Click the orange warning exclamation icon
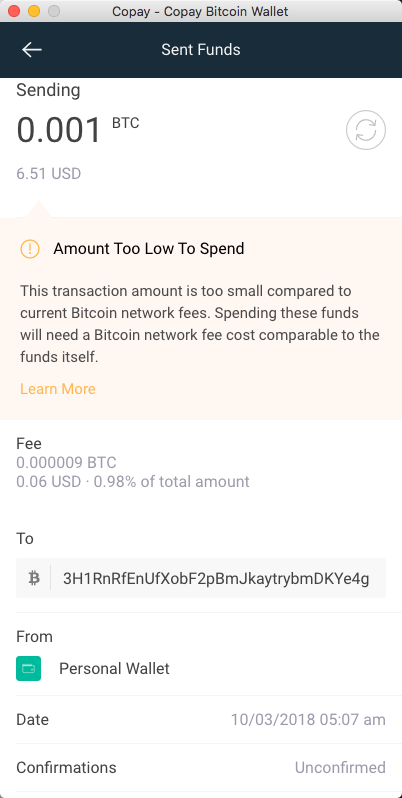 (30, 249)
